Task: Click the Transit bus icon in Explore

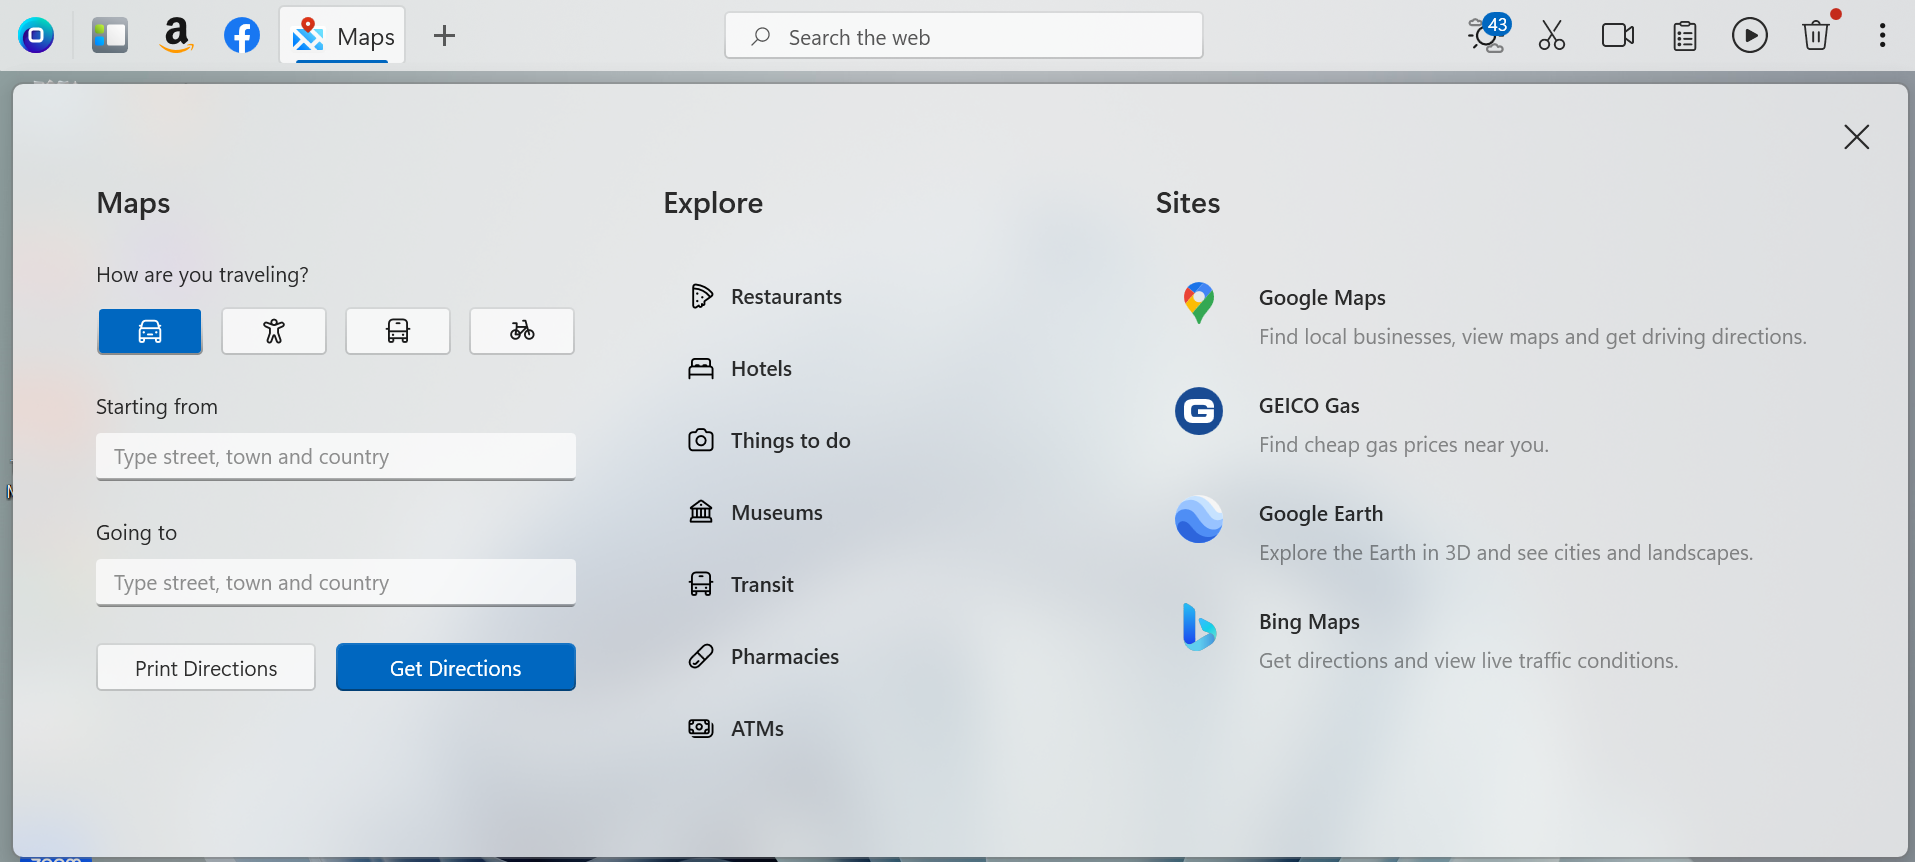Action: (x=701, y=584)
